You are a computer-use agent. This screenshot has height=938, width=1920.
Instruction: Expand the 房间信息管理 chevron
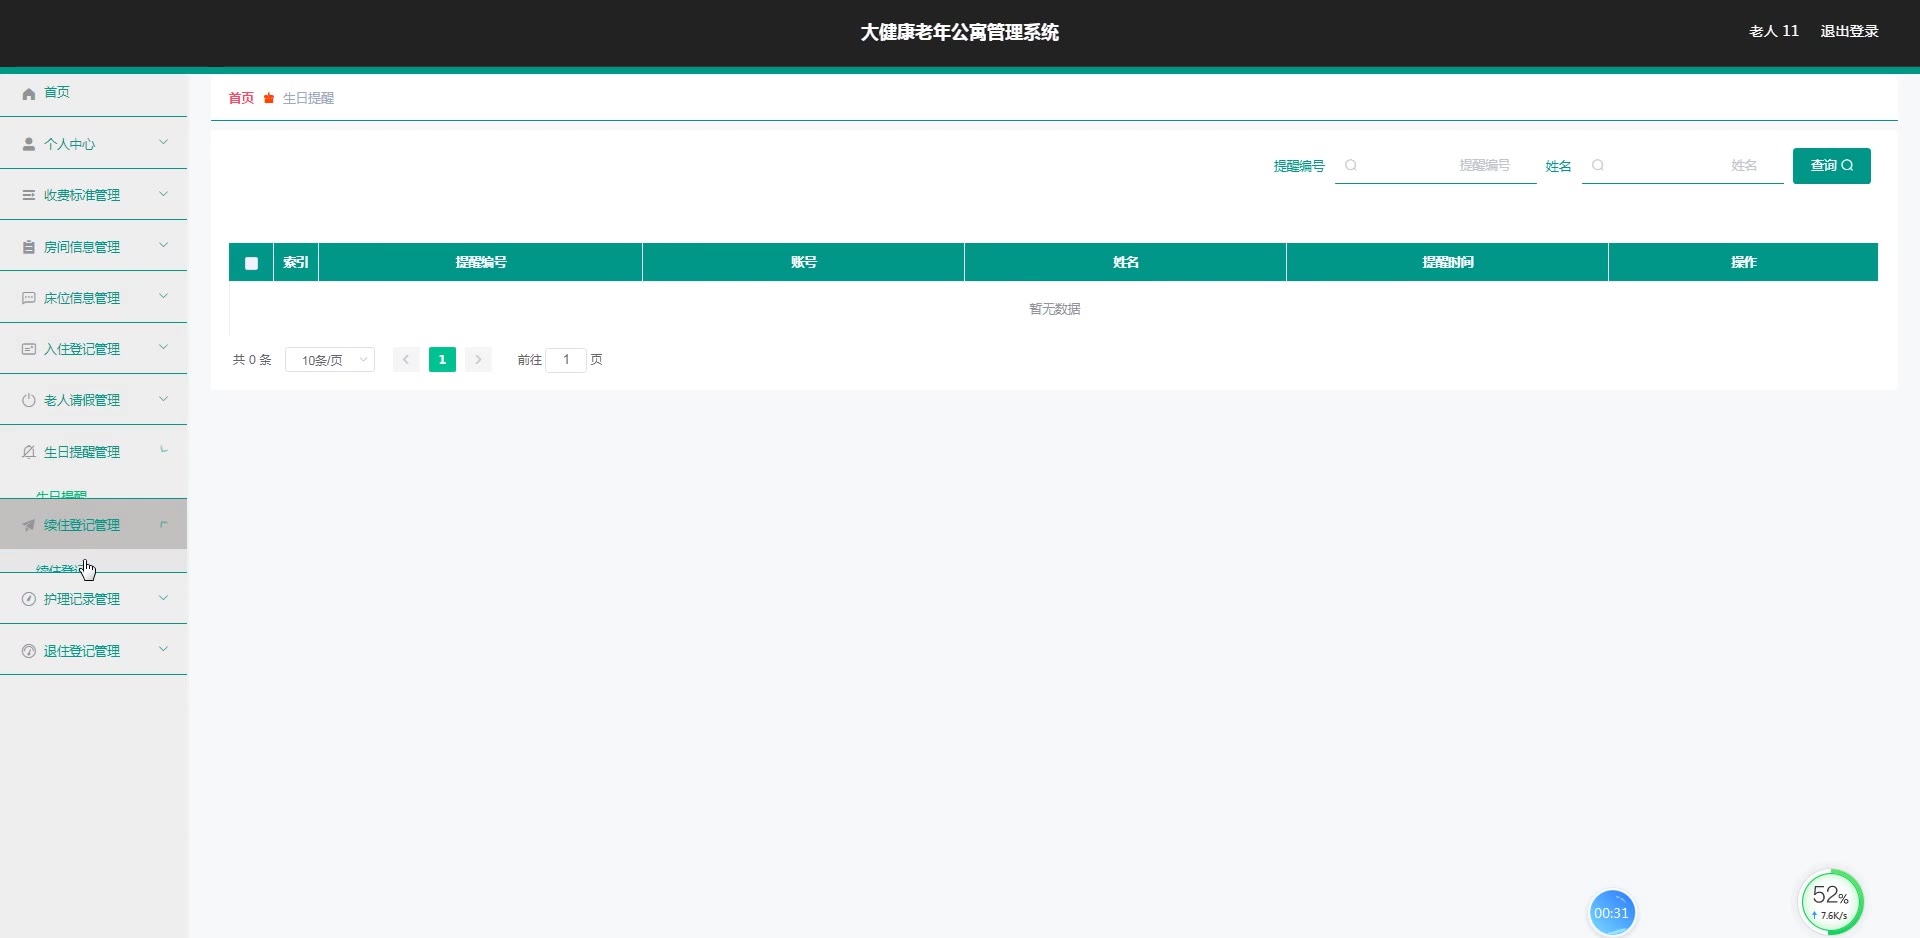pyautogui.click(x=164, y=246)
